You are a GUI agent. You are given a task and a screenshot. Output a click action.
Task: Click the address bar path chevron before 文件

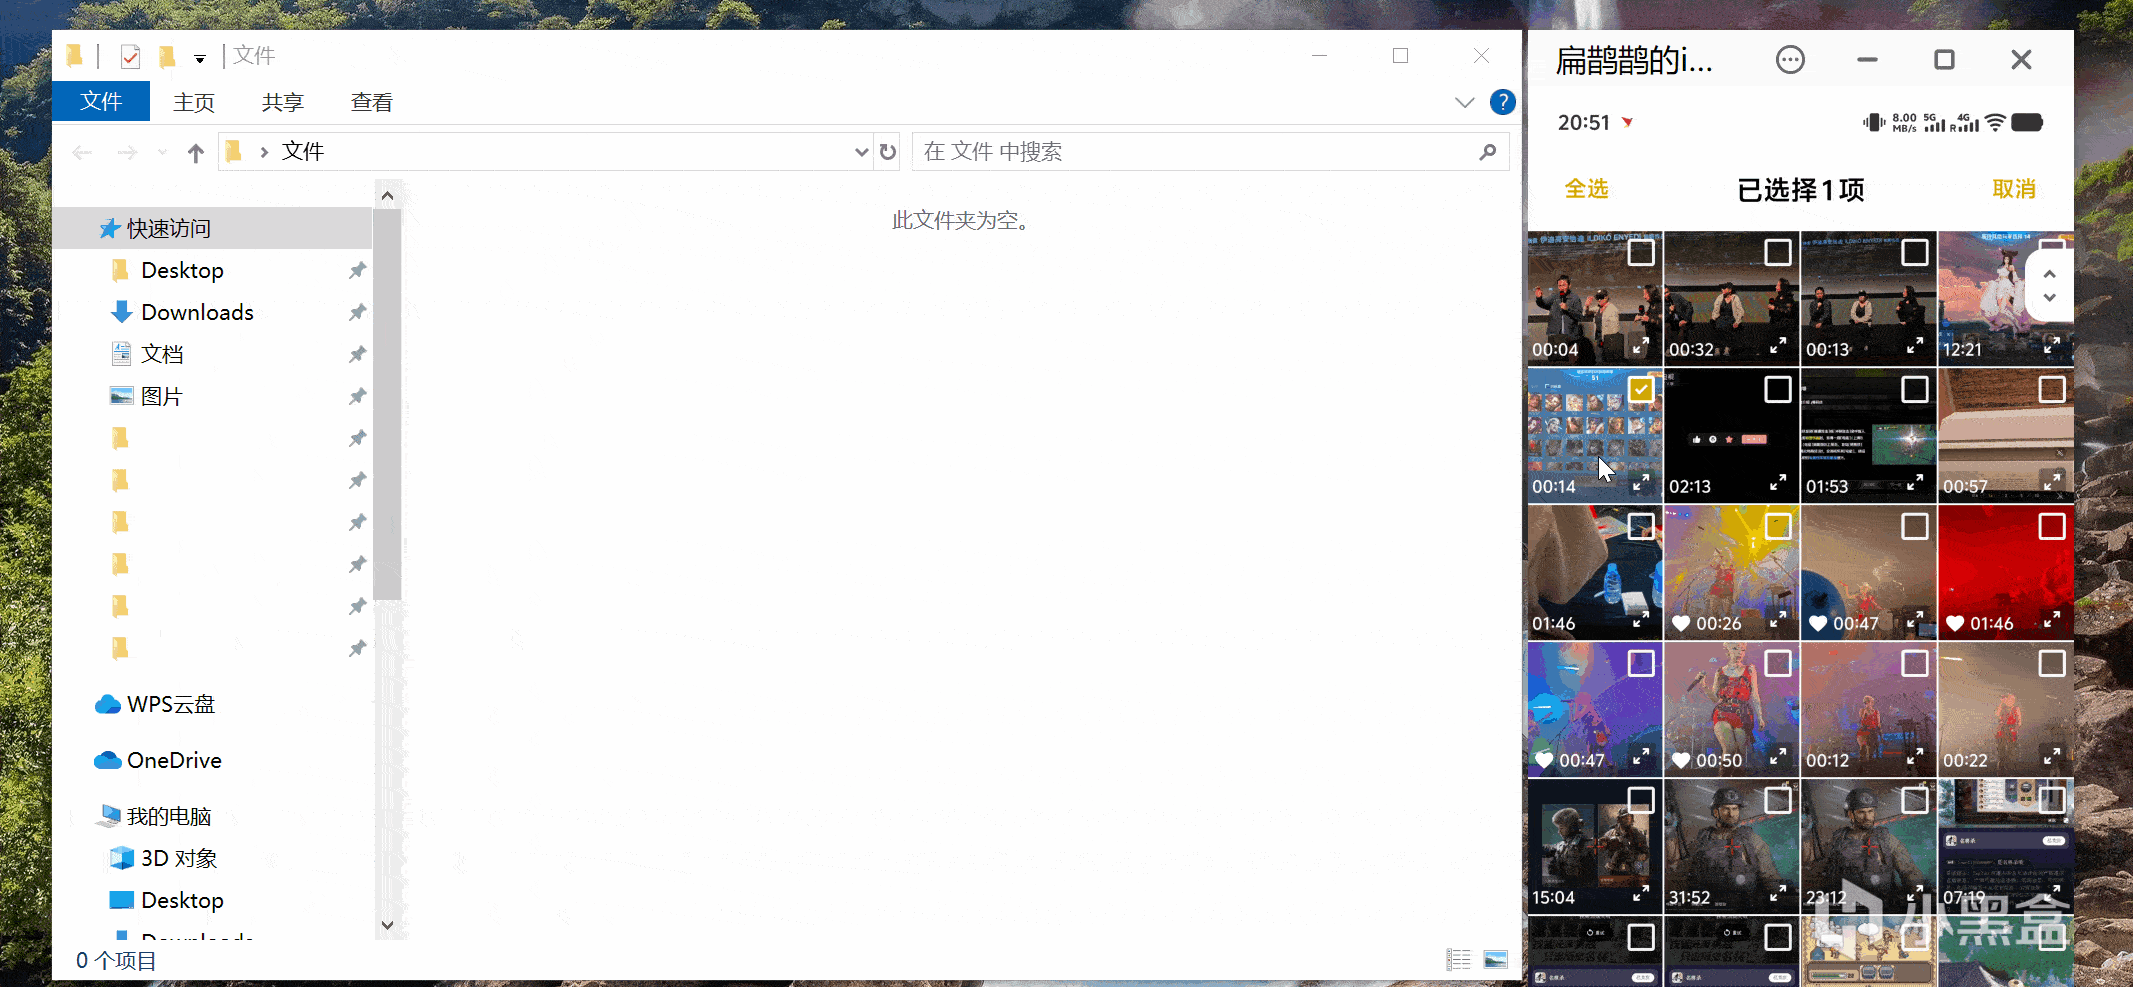tap(264, 152)
